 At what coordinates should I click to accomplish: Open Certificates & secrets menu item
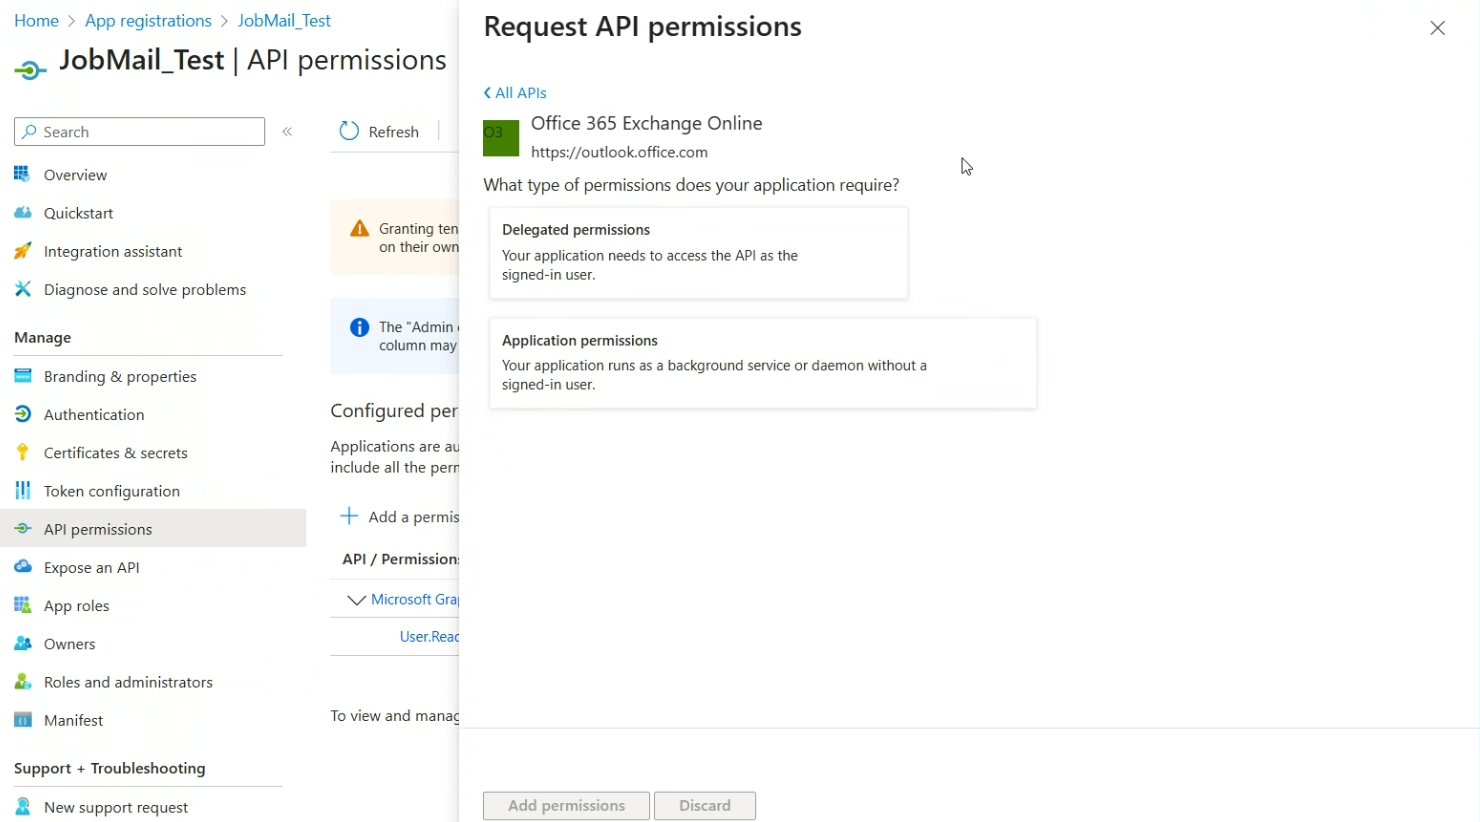[x=116, y=453]
